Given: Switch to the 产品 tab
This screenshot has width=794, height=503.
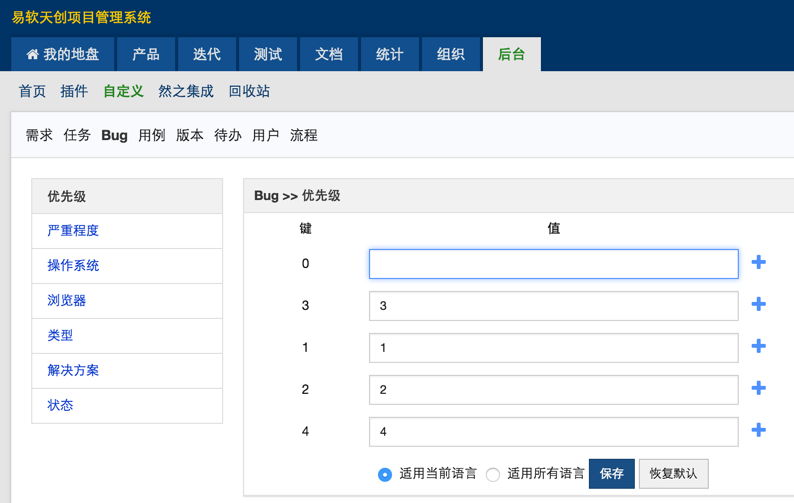Looking at the screenshot, I should 146,54.
